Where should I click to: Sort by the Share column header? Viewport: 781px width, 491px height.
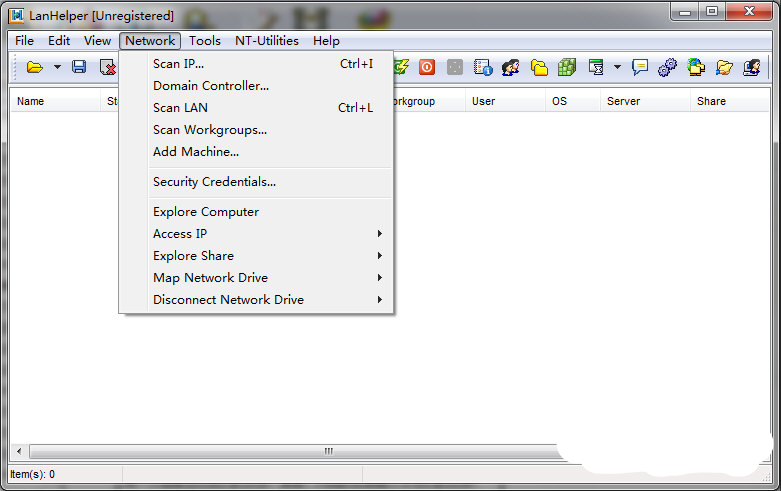coord(730,101)
